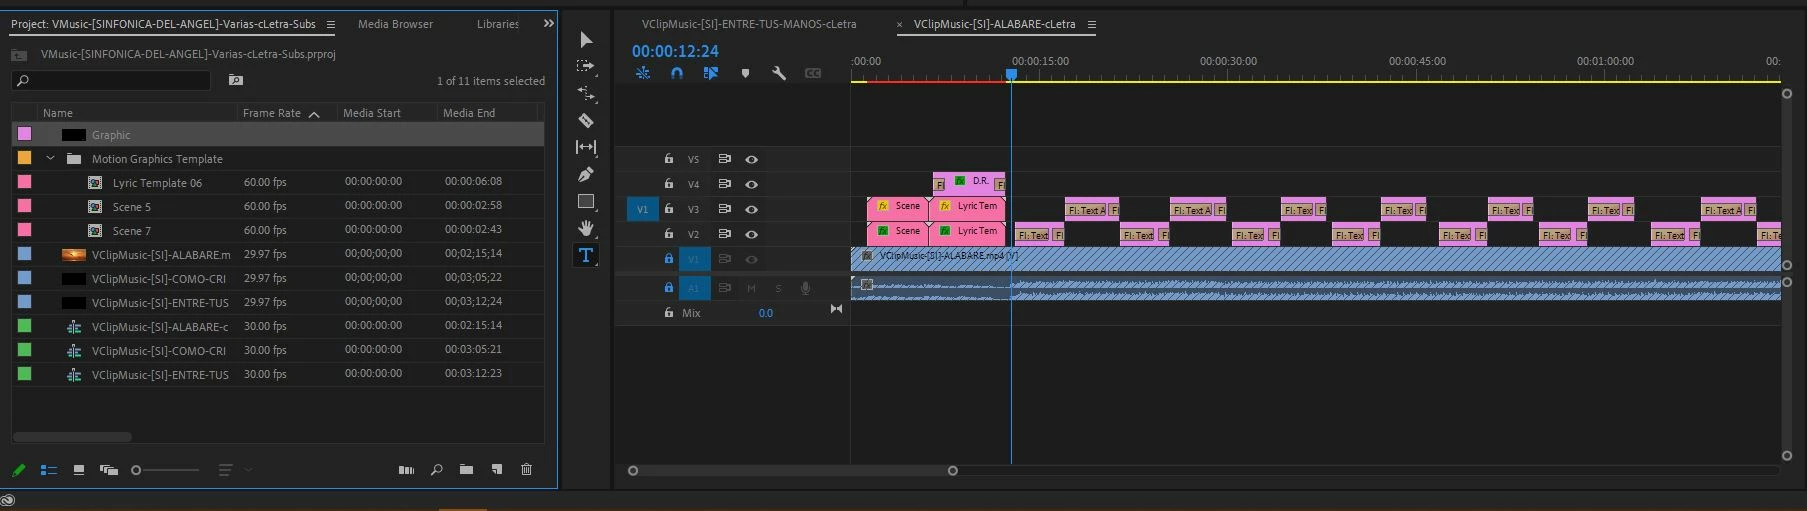Image resolution: width=1807 pixels, height=511 pixels.
Task: Switch project panel to freeform view
Action: (x=109, y=470)
